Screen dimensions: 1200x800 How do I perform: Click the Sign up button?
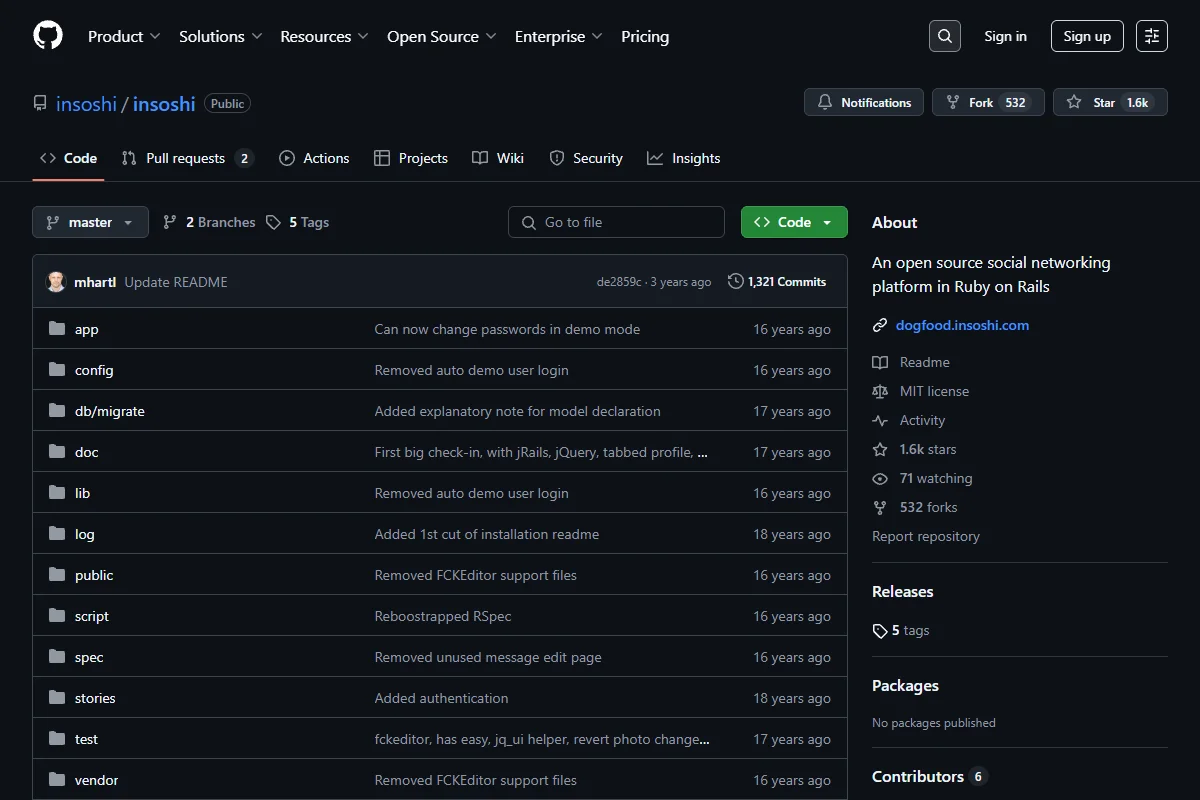tap(1087, 36)
